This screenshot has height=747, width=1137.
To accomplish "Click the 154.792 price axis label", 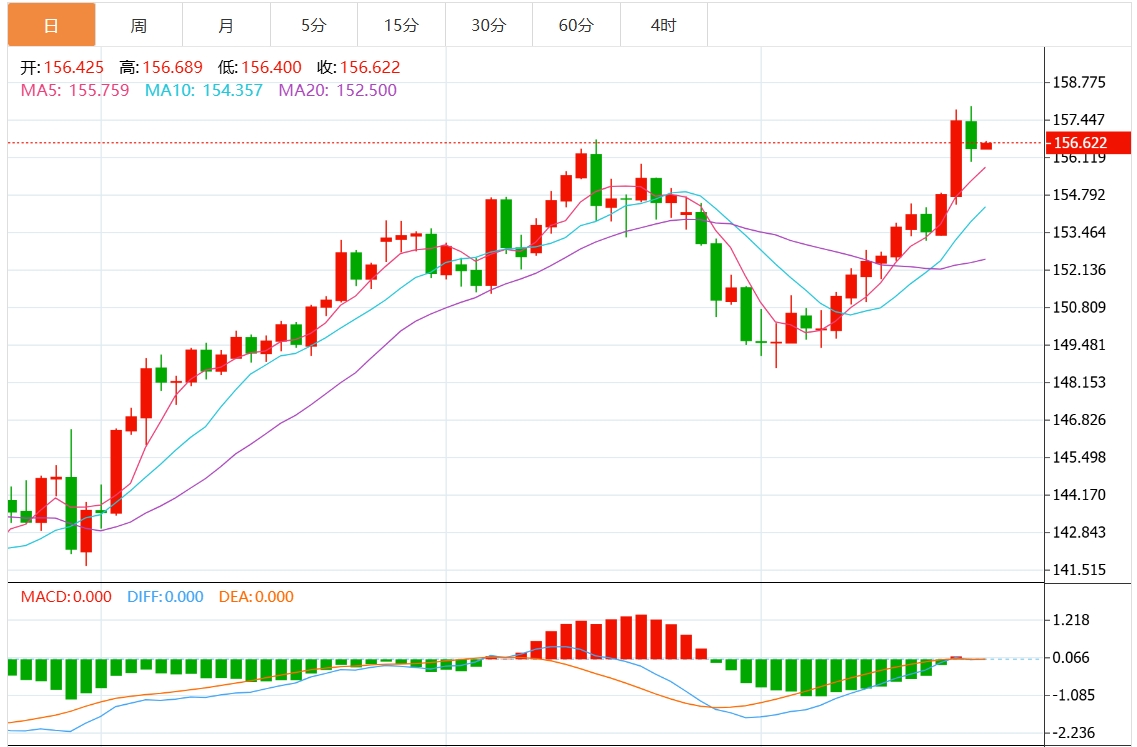I will pos(1079,194).
